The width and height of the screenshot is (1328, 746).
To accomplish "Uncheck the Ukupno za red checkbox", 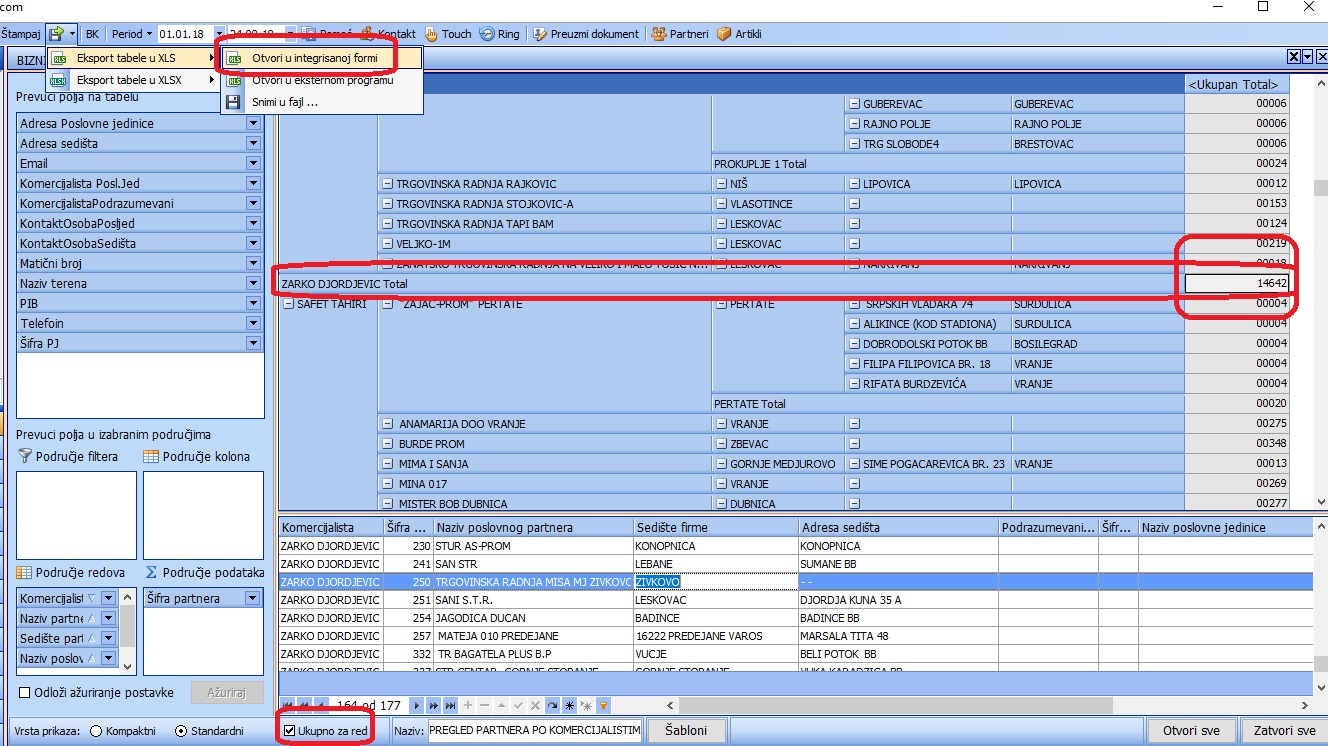I will [x=290, y=731].
